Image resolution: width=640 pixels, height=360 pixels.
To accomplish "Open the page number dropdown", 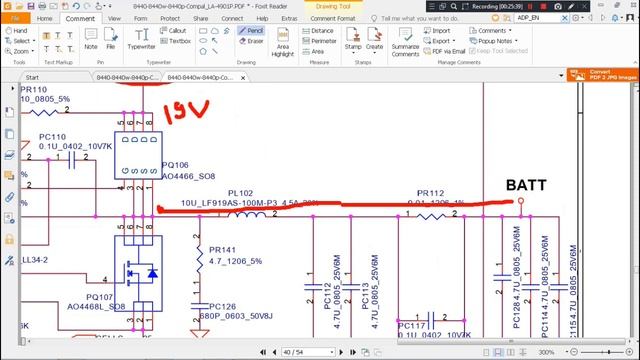I will [331, 352].
